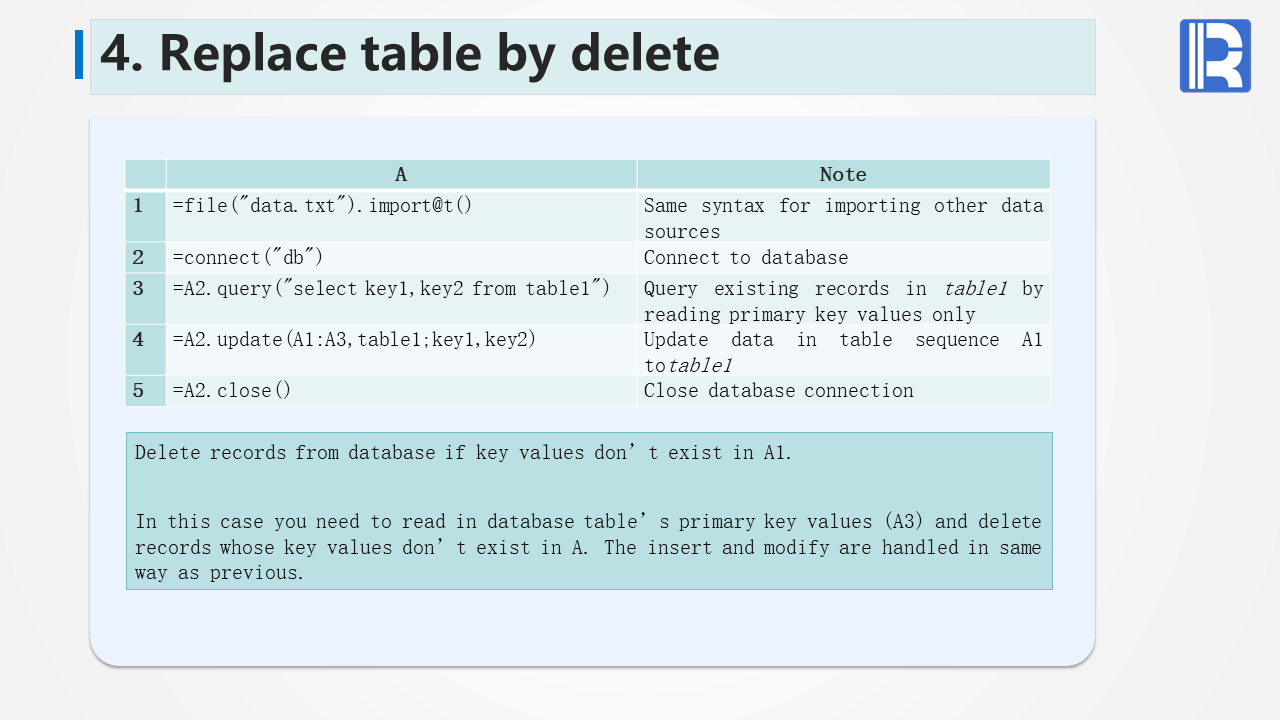
Task: Select column header A in the table
Action: point(401,175)
